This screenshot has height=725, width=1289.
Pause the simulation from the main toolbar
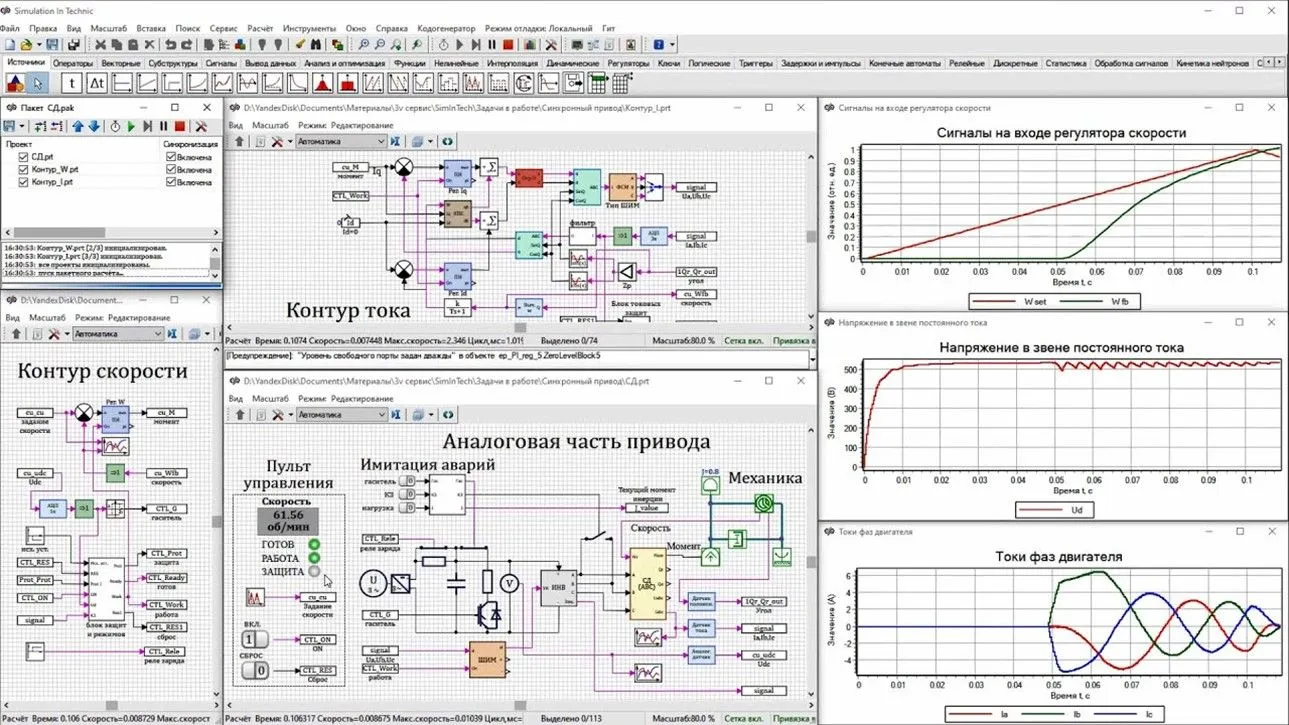coord(492,45)
